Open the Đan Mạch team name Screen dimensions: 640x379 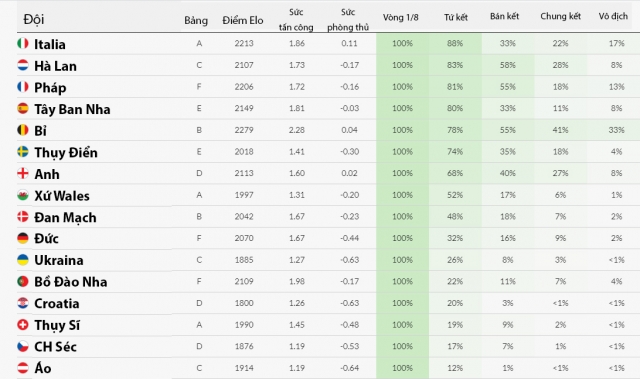[x=65, y=217]
